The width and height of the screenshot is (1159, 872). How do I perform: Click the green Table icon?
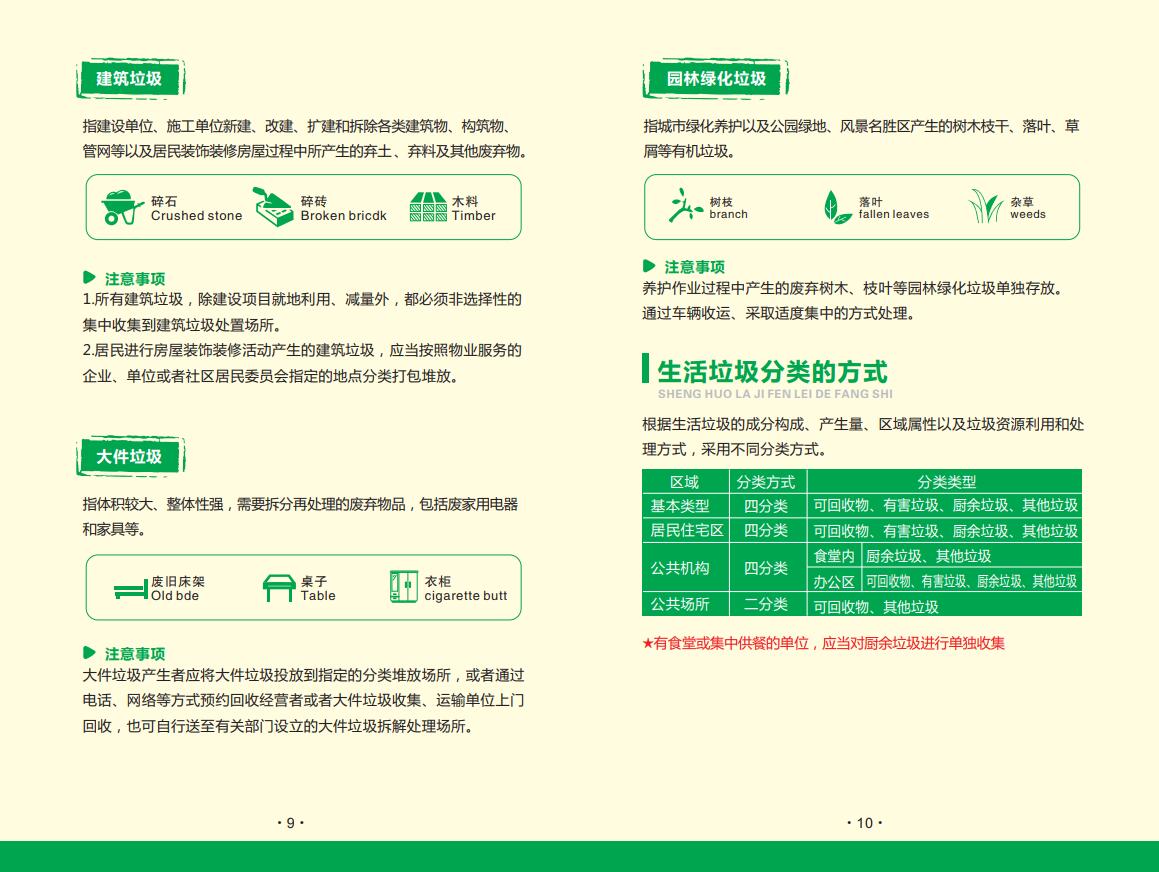coord(279,589)
